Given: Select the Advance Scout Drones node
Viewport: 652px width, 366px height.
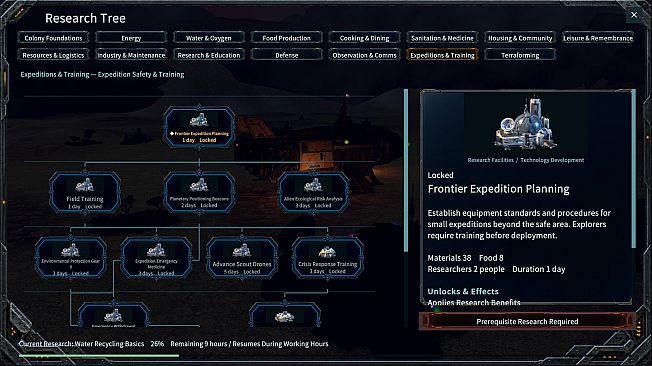Looking at the screenshot, I should pos(242,257).
